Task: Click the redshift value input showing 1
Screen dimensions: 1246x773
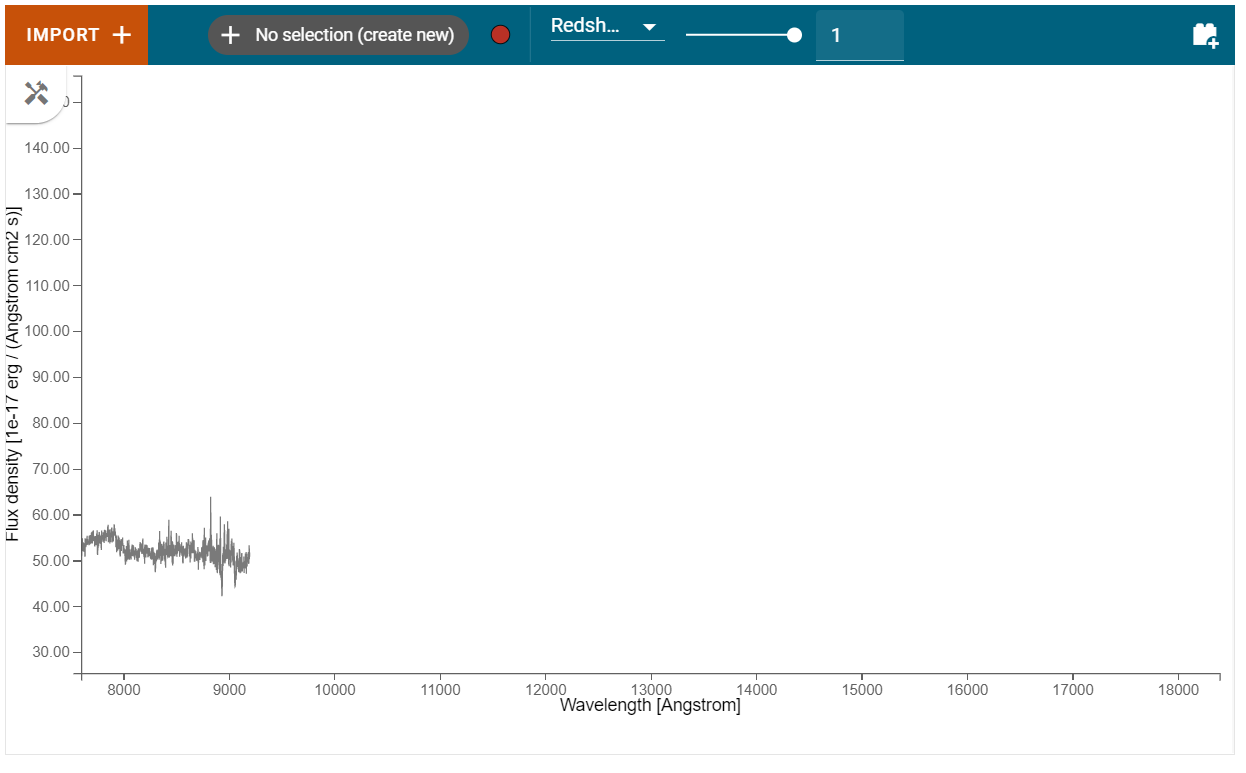Action: point(860,34)
